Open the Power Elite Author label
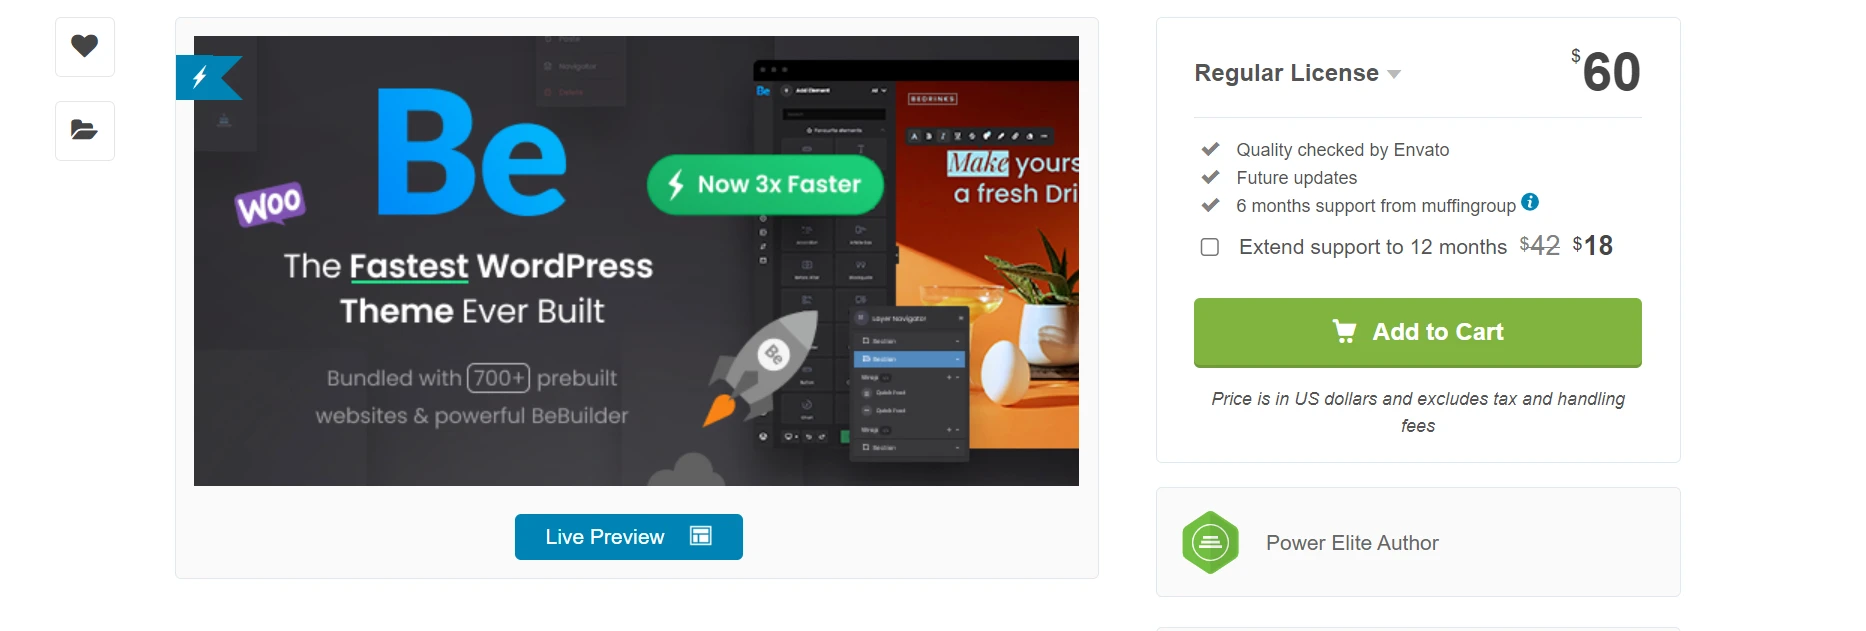Viewport: 1866px width, 631px height. [1352, 543]
